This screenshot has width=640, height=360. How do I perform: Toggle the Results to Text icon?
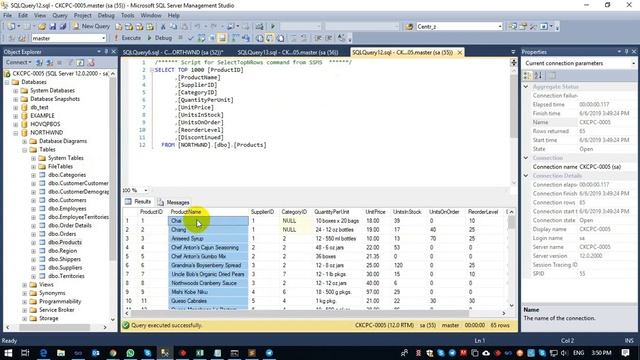point(260,38)
